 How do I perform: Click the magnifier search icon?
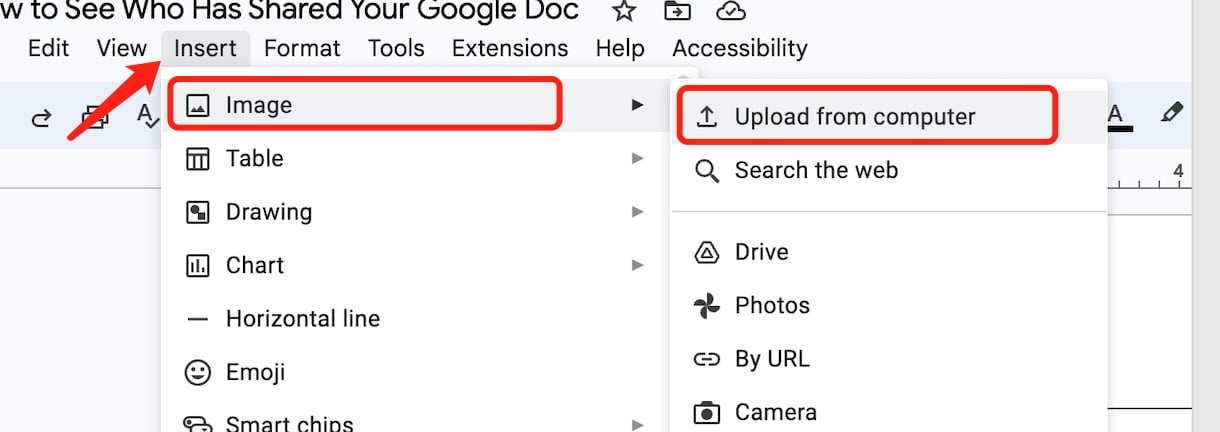(707, 171)
